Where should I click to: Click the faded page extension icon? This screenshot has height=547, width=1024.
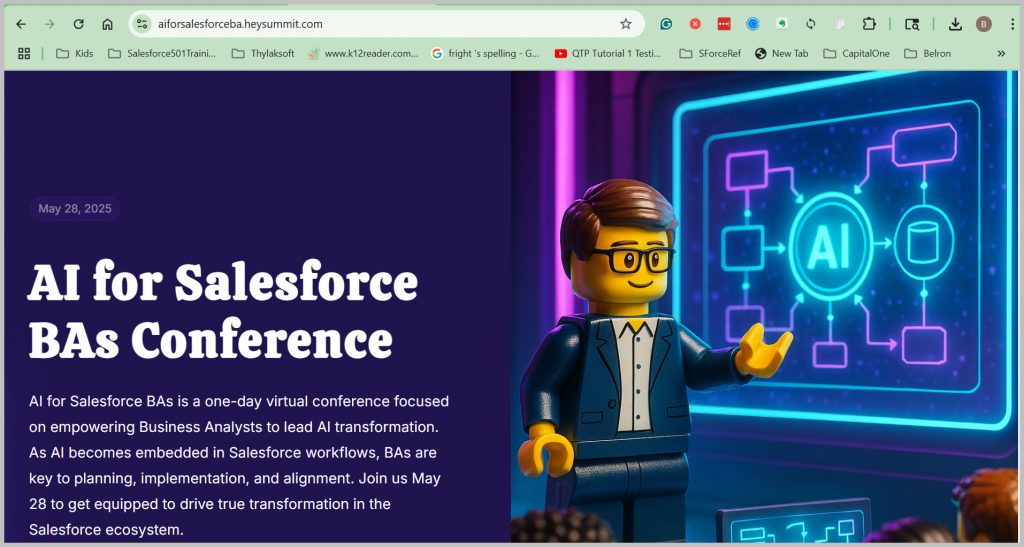(x=840, y=24)
